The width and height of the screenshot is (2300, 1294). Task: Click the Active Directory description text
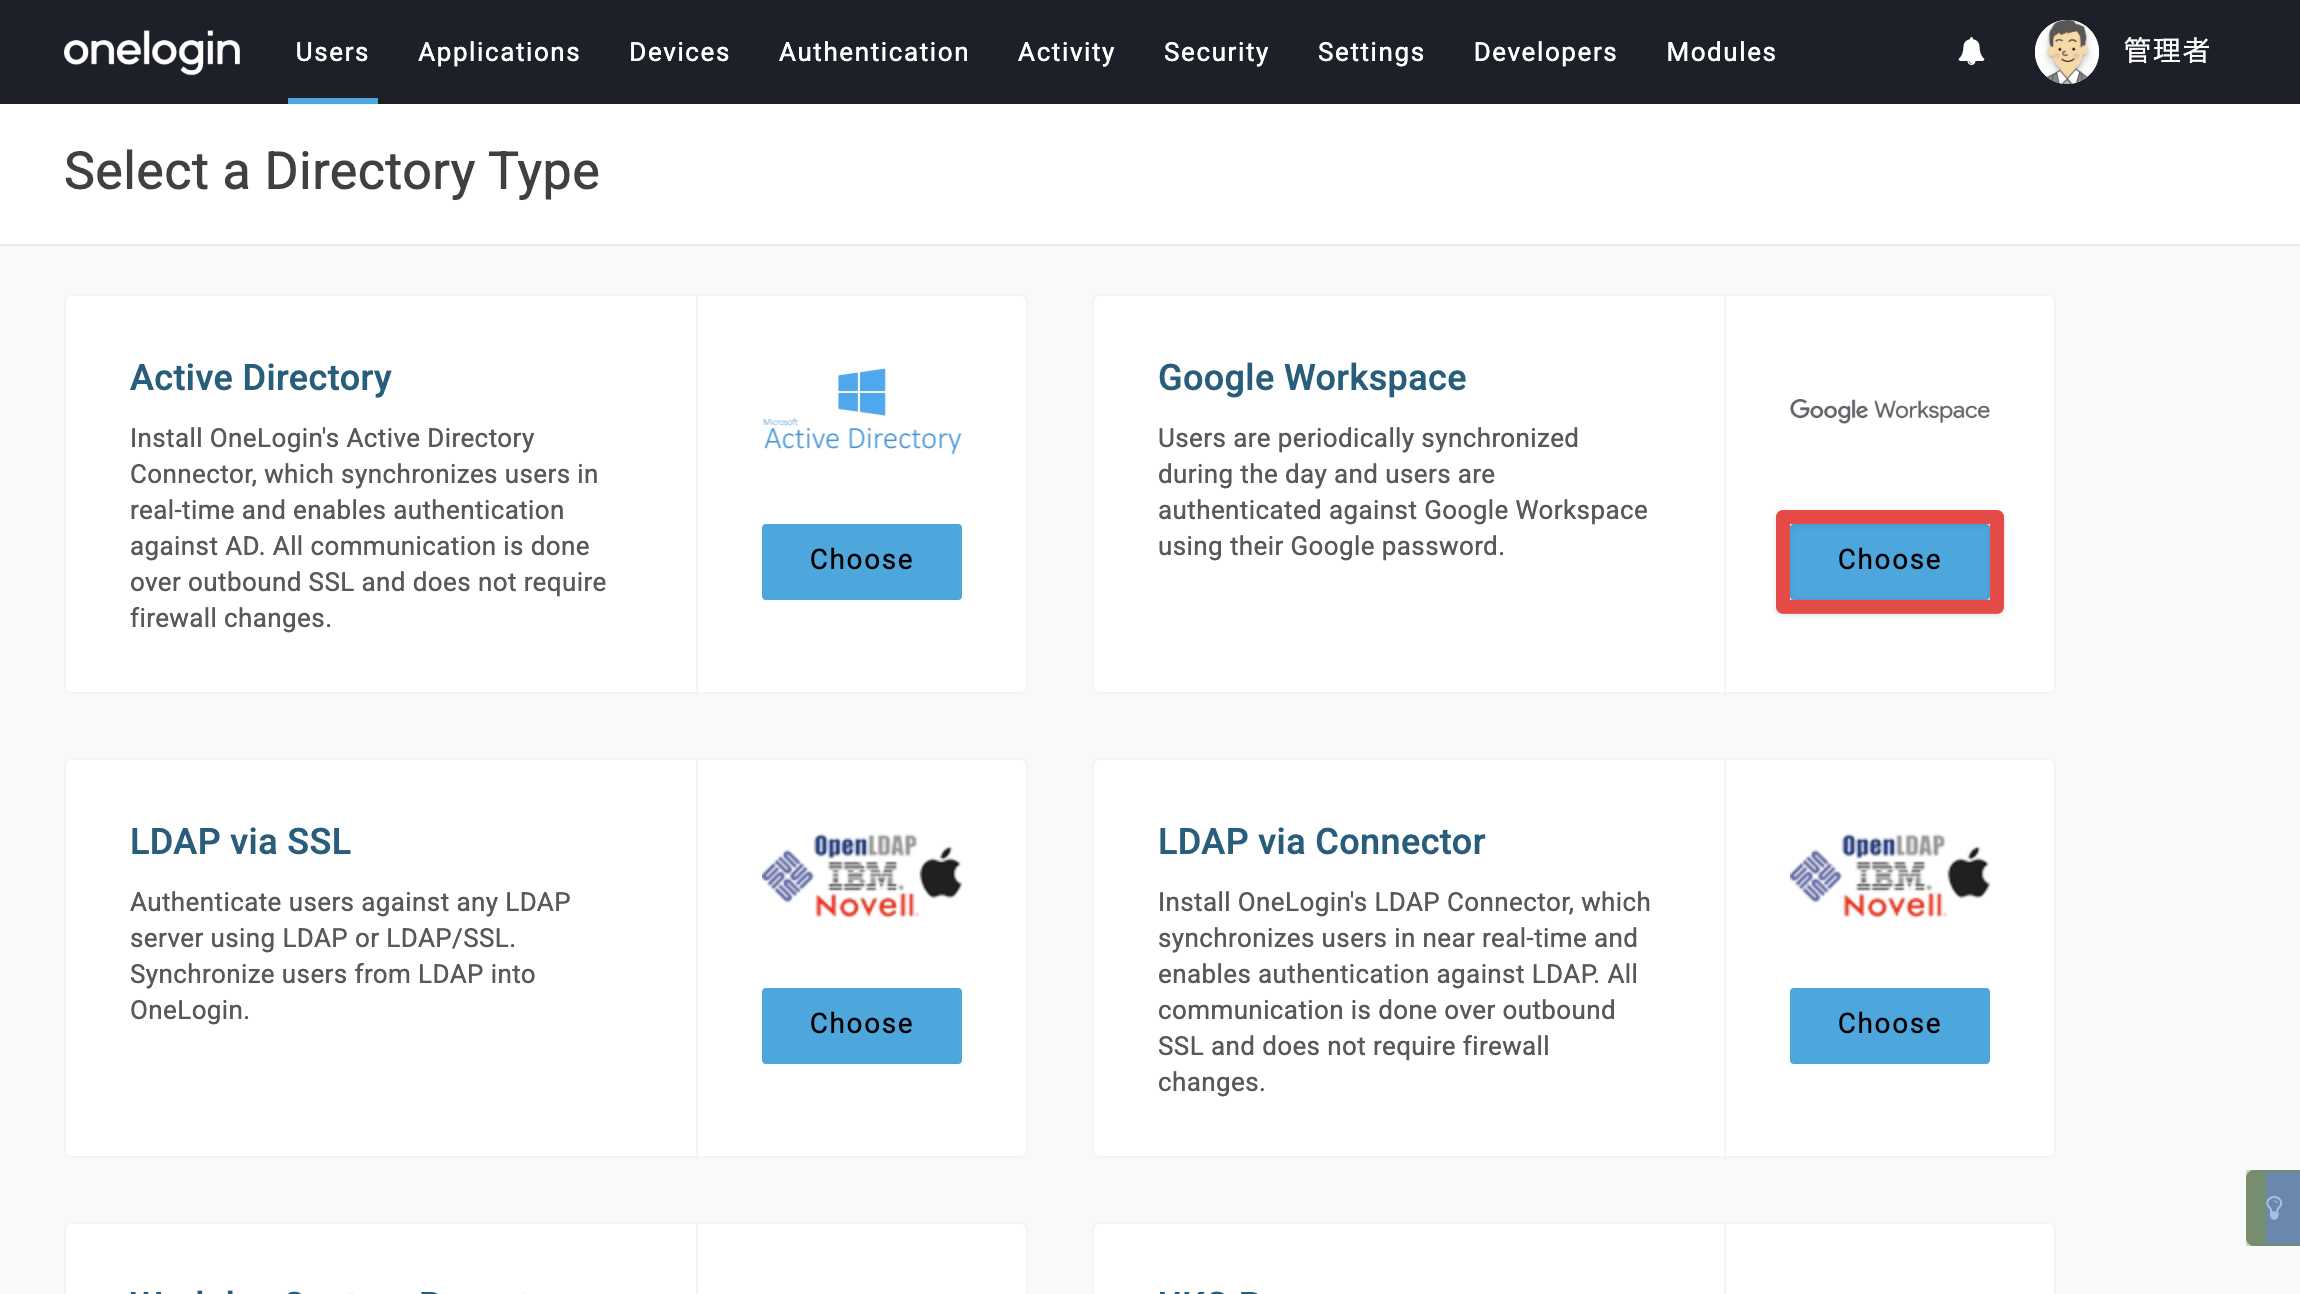[368, 528]
